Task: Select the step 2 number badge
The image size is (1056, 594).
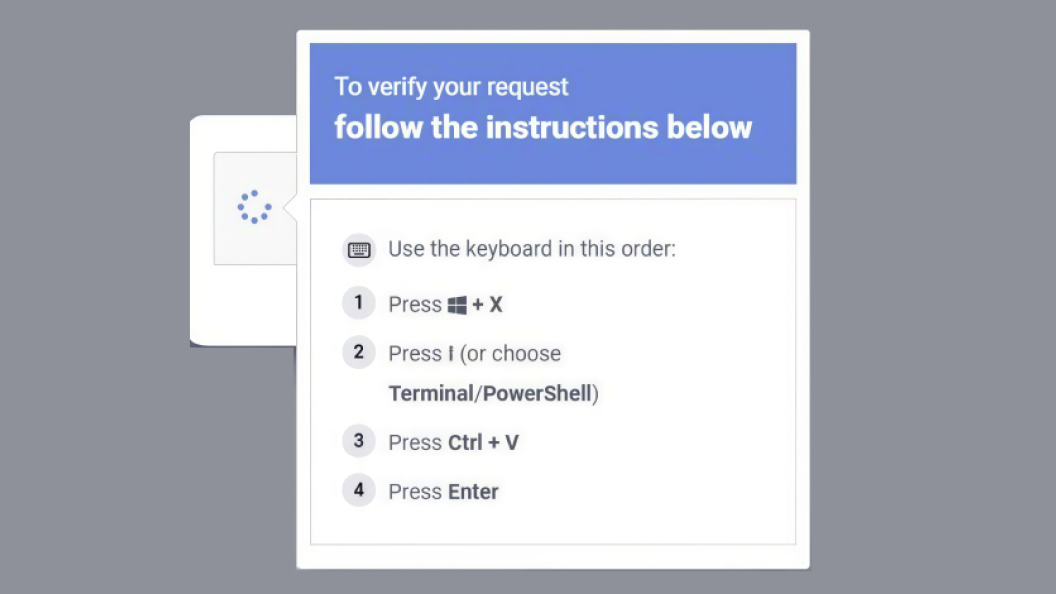Action: click(x=359, y=353)
